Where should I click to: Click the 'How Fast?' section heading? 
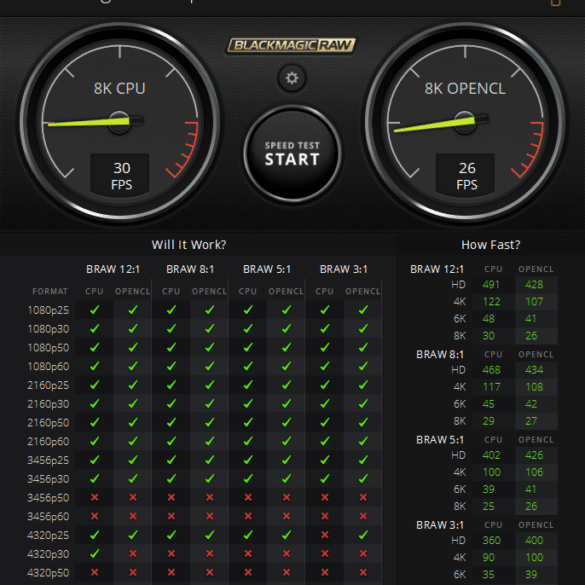(x=491, y=245)
